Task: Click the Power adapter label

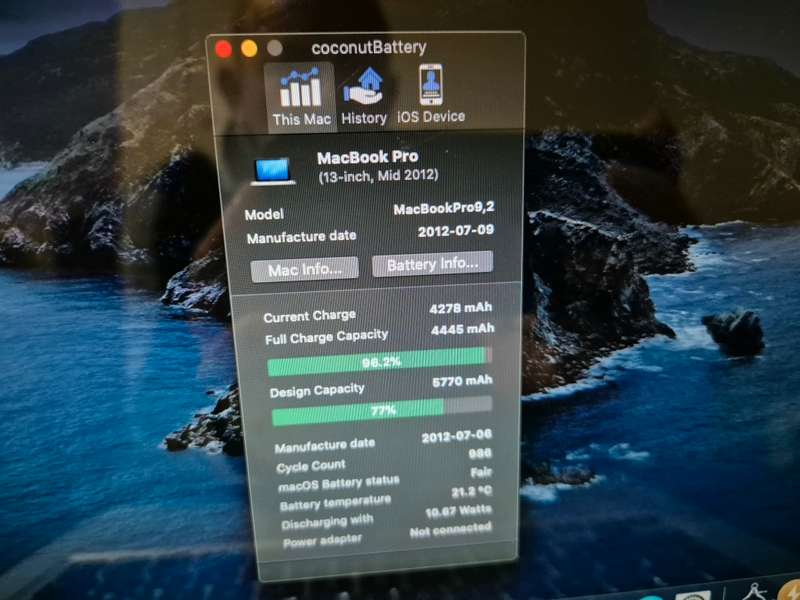Action: click(x=322, y=541)
